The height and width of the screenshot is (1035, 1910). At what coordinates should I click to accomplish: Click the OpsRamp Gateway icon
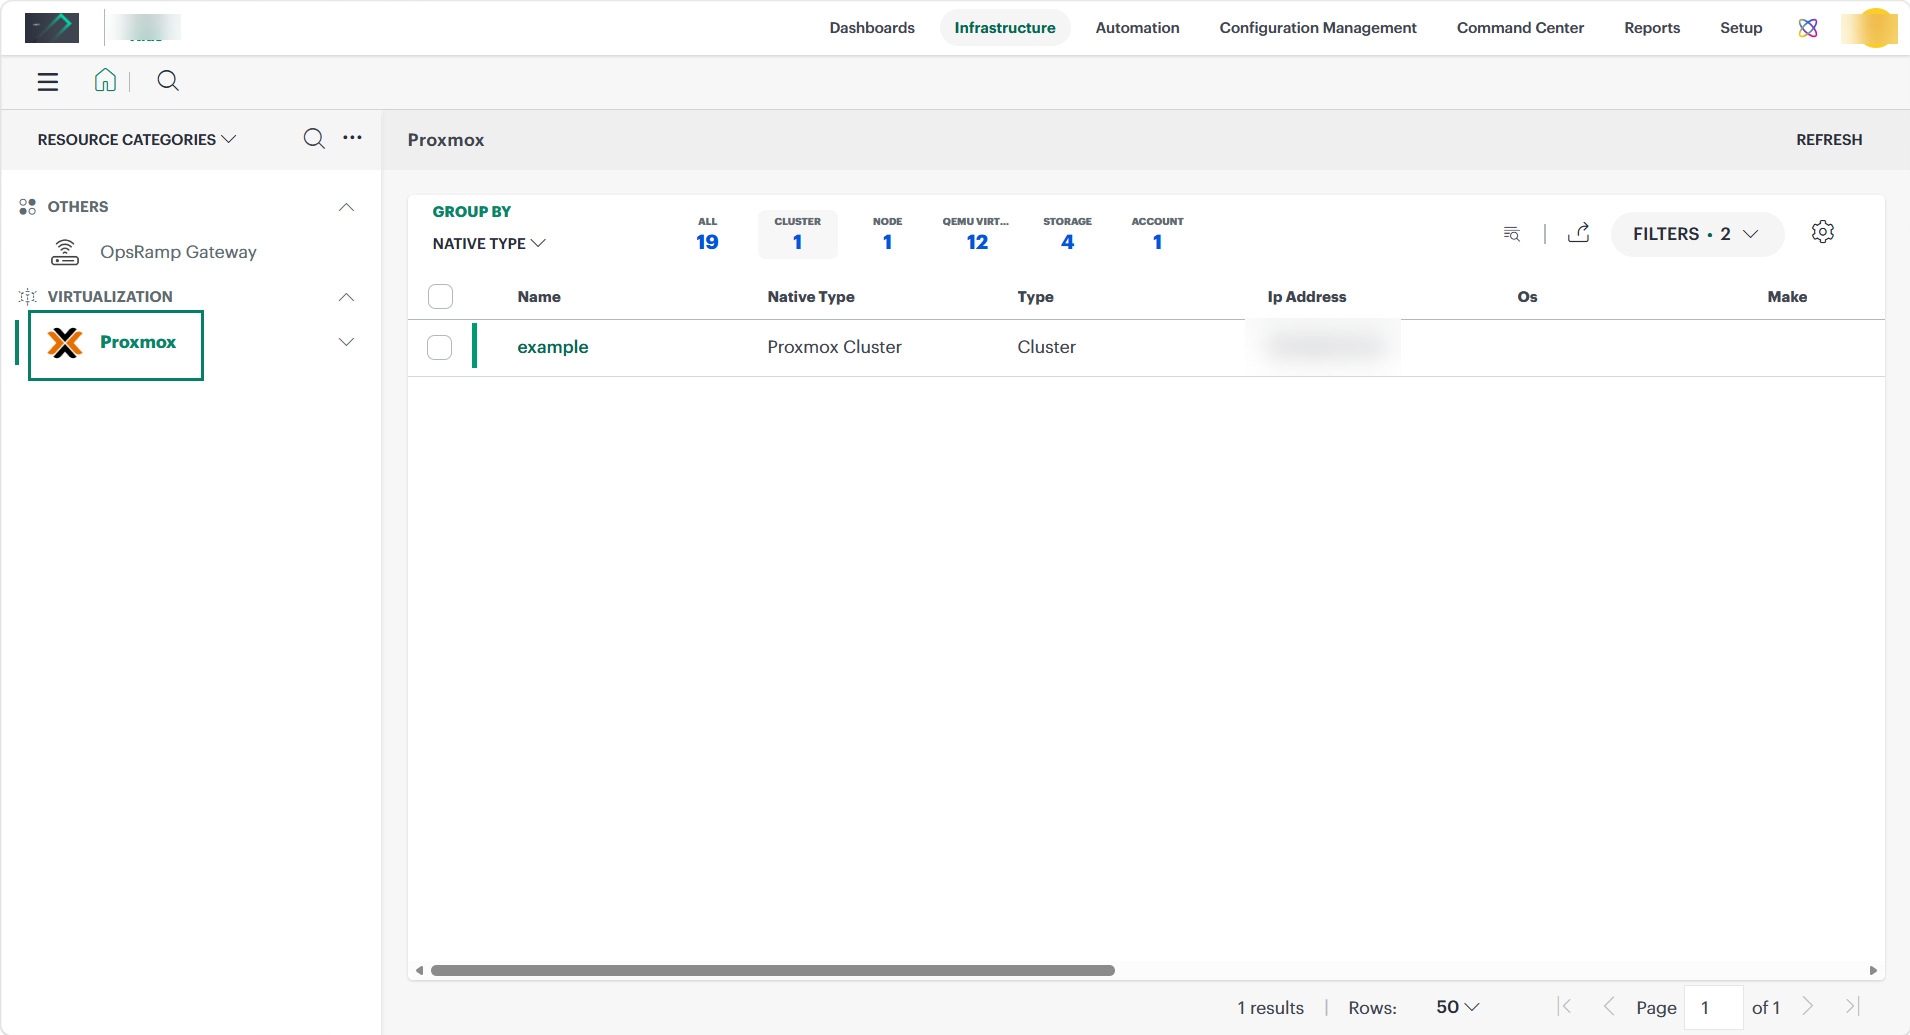[x=65, y=252]
